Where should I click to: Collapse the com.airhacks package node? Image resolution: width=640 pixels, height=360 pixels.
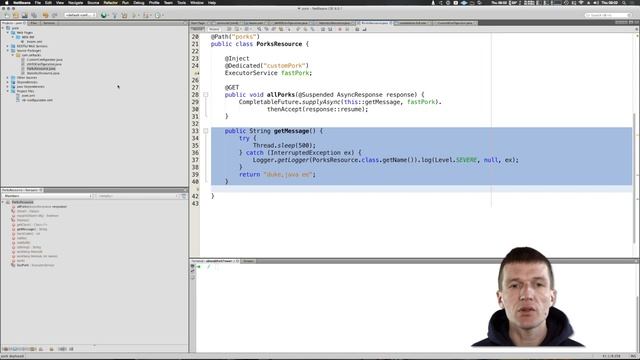tap(13, 55)
